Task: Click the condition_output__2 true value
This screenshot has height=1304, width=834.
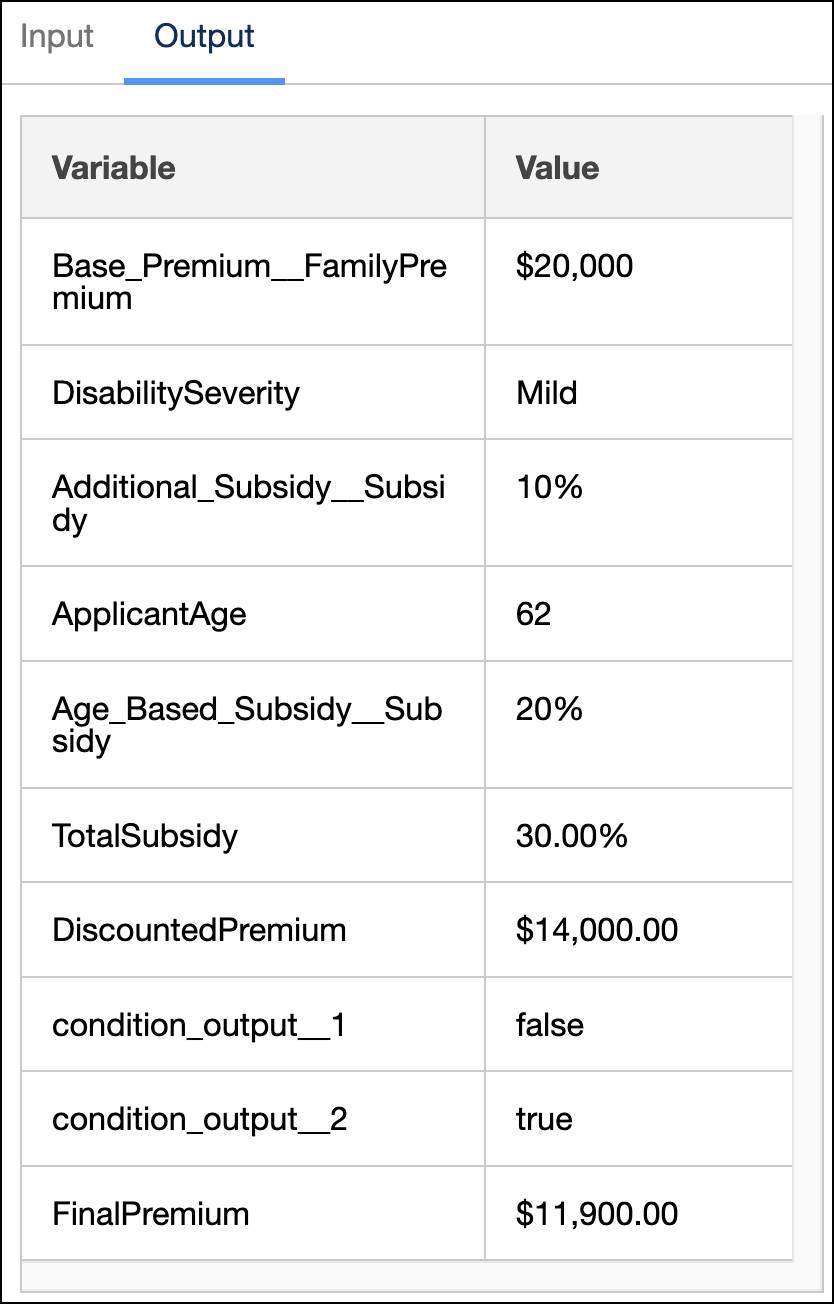Action: pyautogui.click(x=542, y=1119)
